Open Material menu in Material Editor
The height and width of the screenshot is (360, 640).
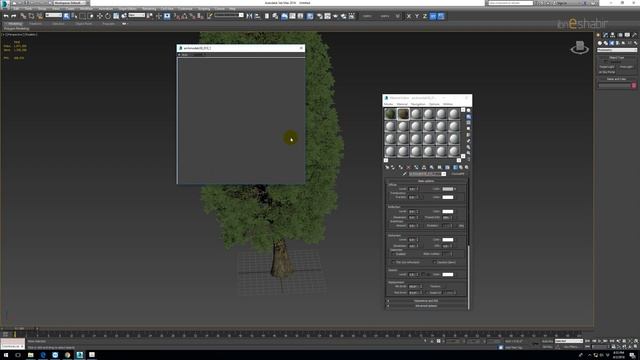tap(402, 104)
